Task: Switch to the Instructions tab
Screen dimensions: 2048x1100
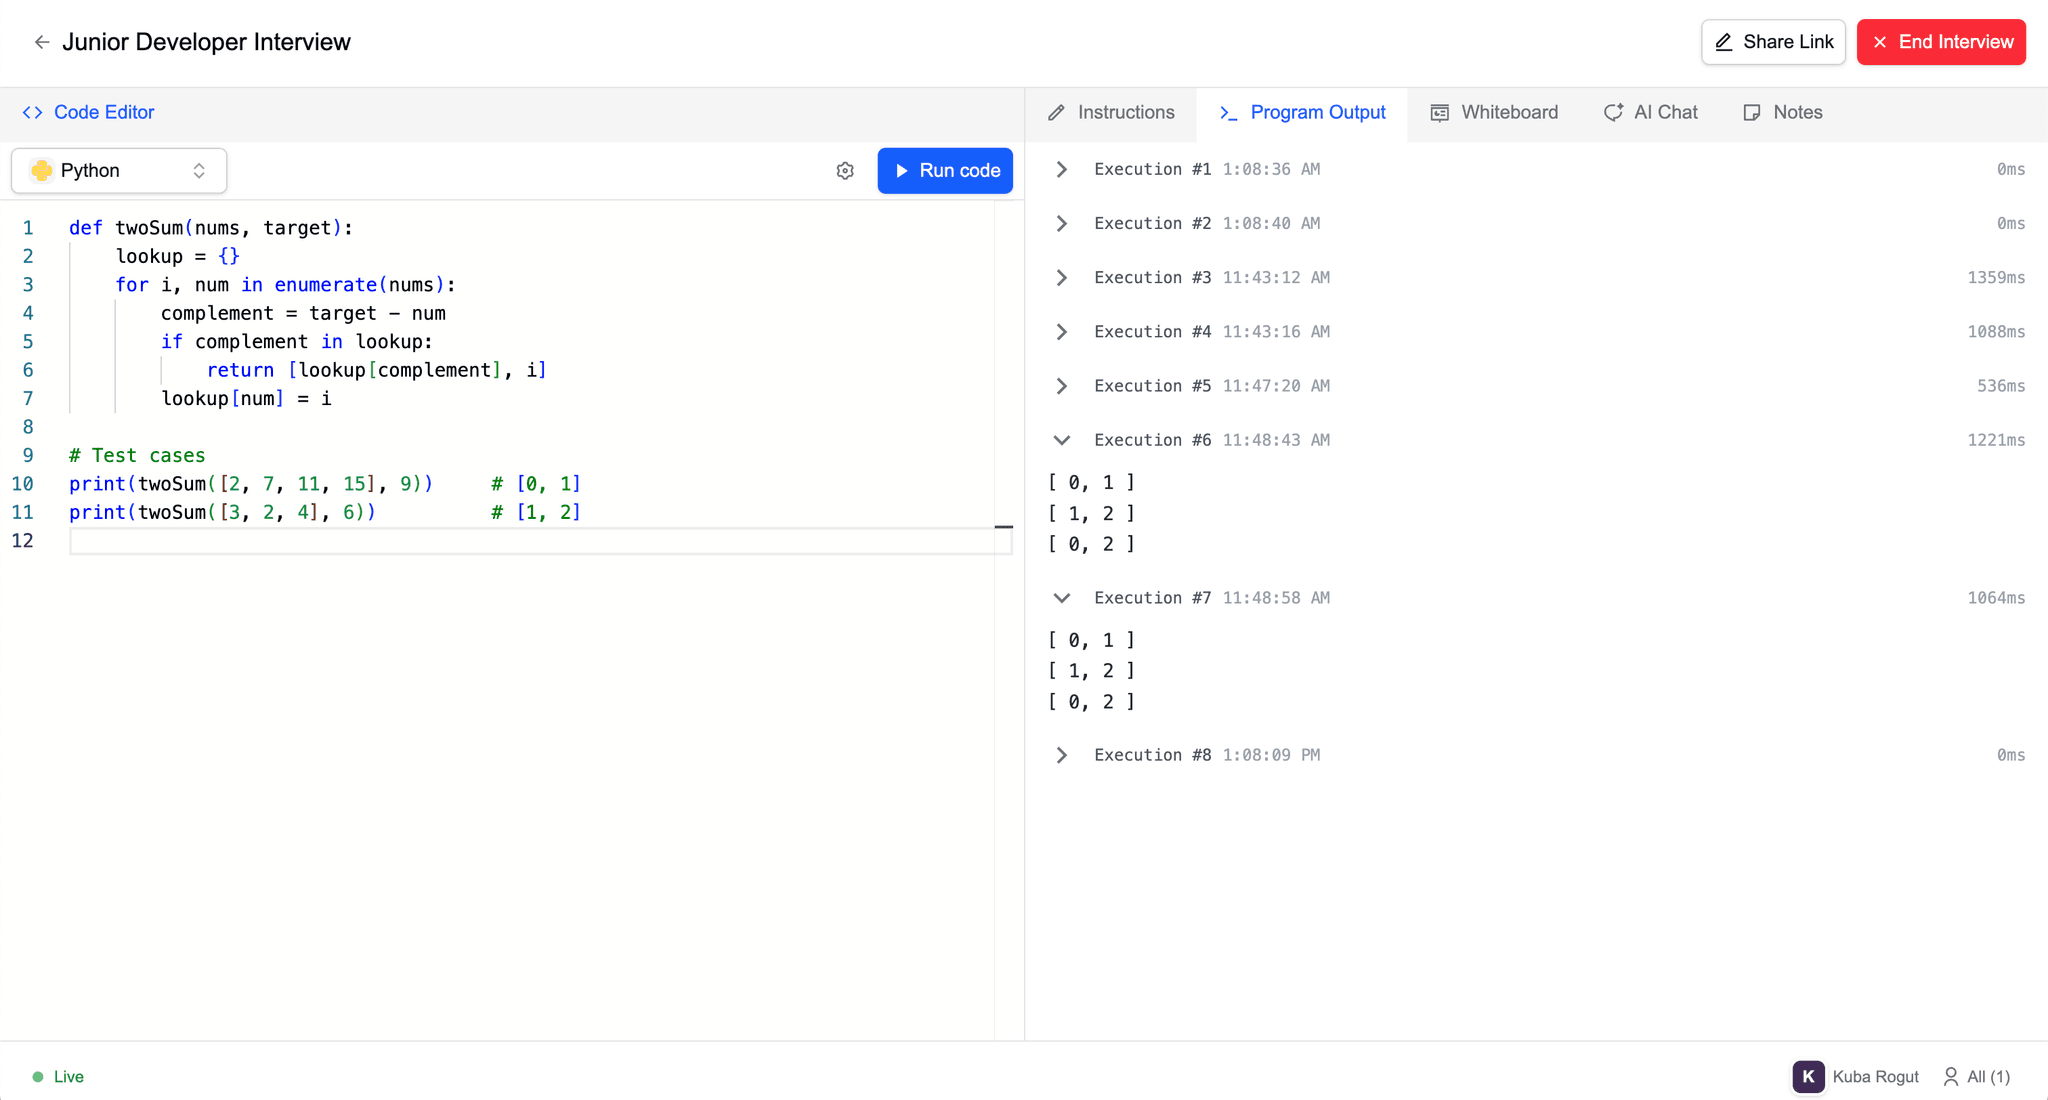Action: coord(1125,112)
